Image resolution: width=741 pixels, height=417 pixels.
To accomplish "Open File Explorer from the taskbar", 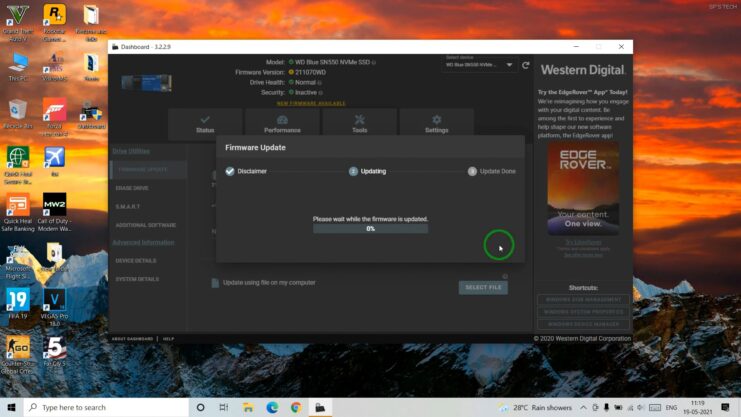I will (x=248, y=408).
